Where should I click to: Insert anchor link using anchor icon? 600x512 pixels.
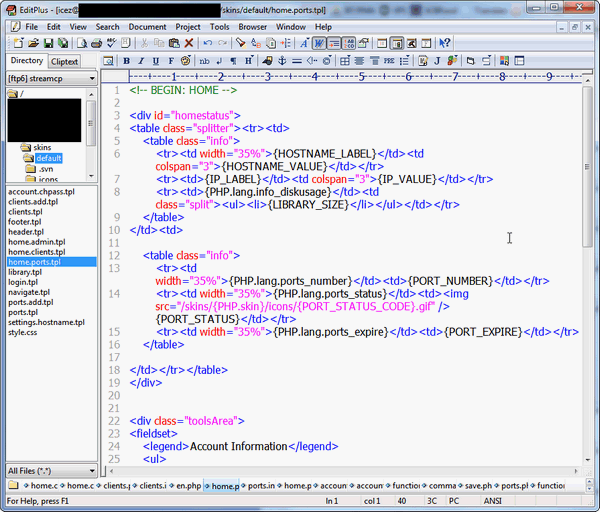[x=282, y=61]
